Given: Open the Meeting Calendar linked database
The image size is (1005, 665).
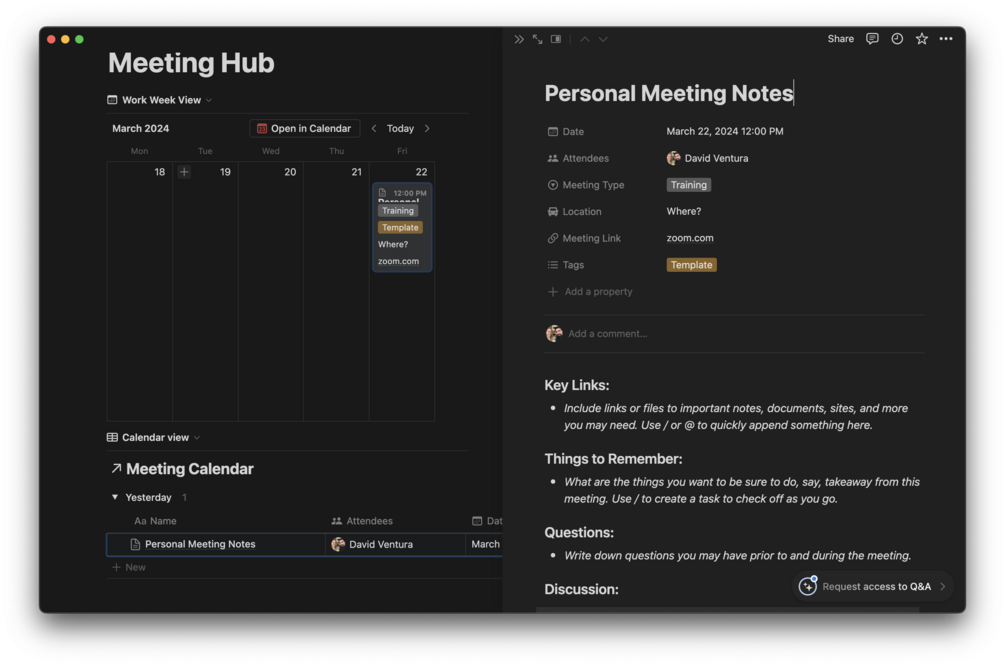Looking at the screenshot, I should coord(191,468).
